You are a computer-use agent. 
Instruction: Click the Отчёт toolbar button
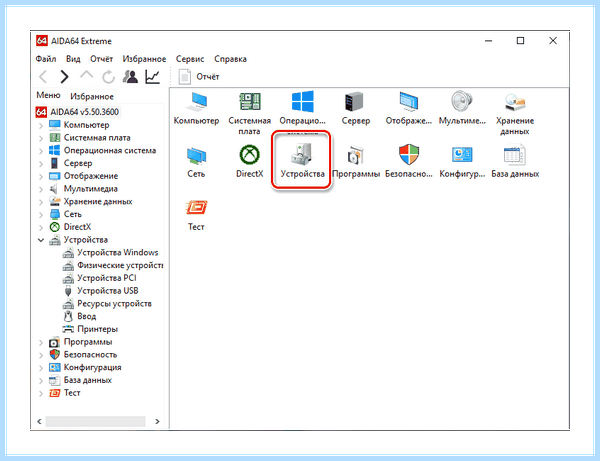point(199,77)
